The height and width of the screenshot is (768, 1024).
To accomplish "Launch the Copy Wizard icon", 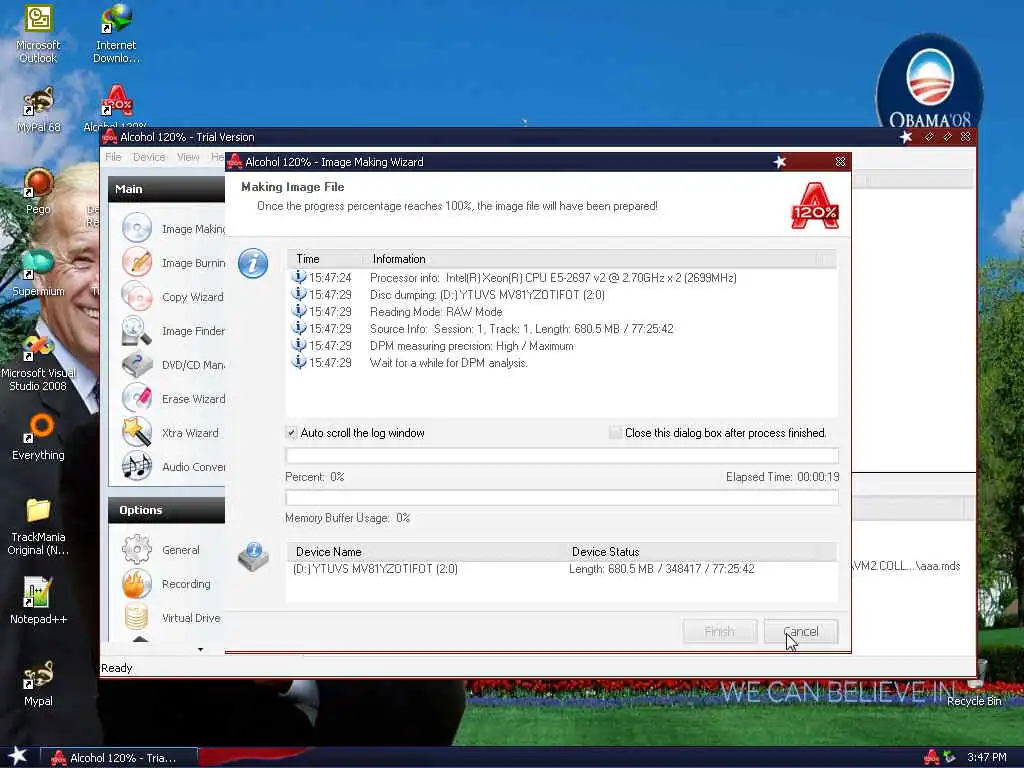I will [x=137, y=296].
